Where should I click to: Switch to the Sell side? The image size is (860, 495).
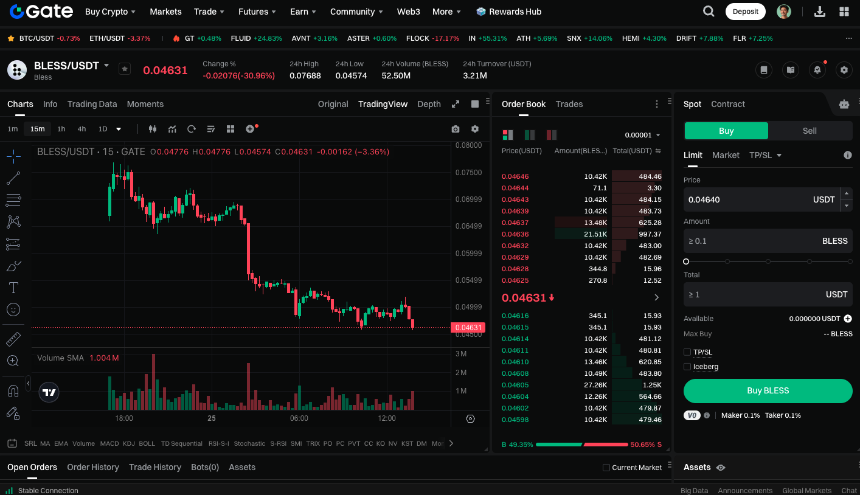click(x=810, y=131)
